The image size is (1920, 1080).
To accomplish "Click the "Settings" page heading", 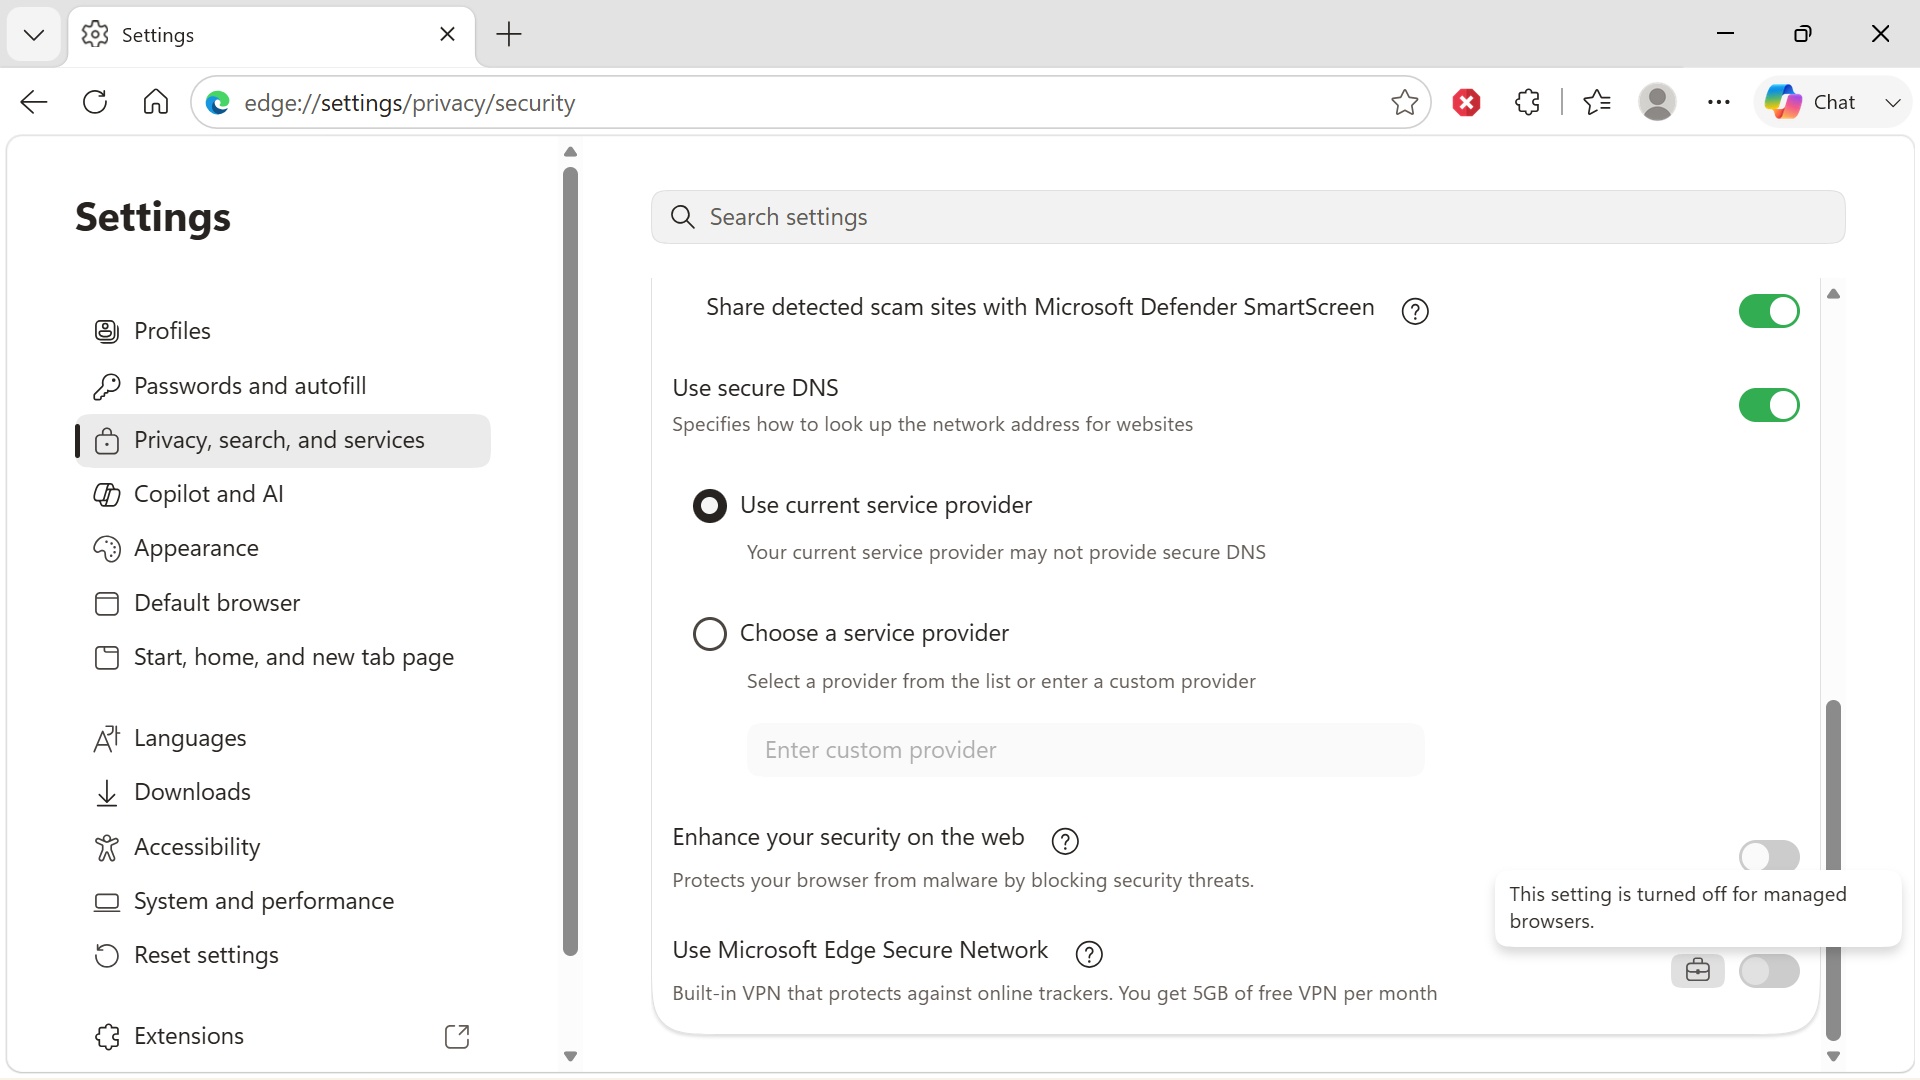I will (x=153, y=218).
